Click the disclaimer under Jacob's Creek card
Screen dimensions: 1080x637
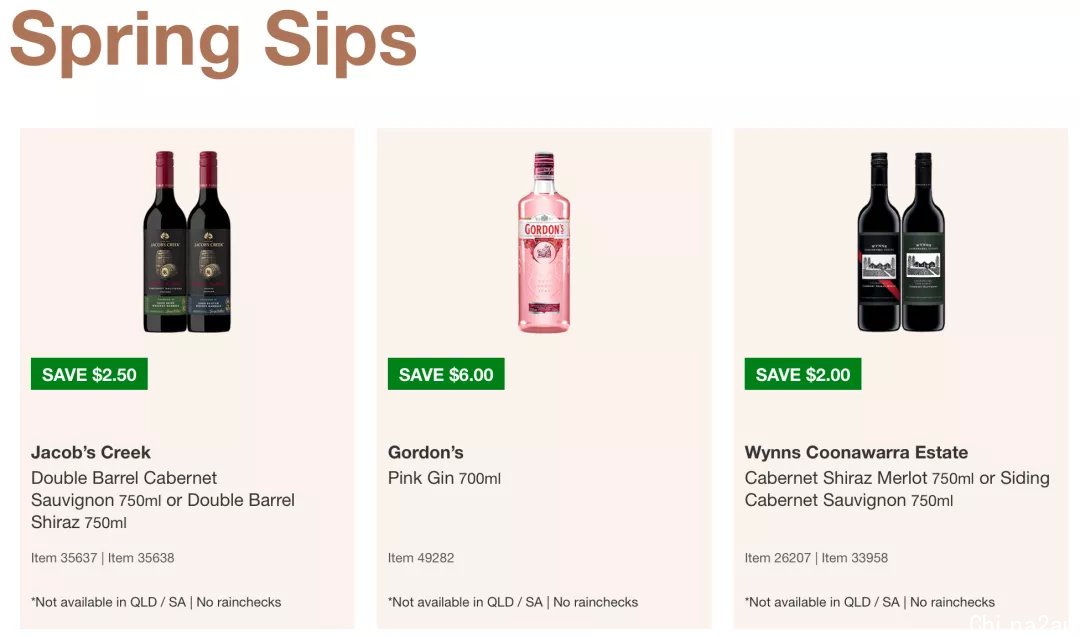pyautogui.click(x=156, y=602)
